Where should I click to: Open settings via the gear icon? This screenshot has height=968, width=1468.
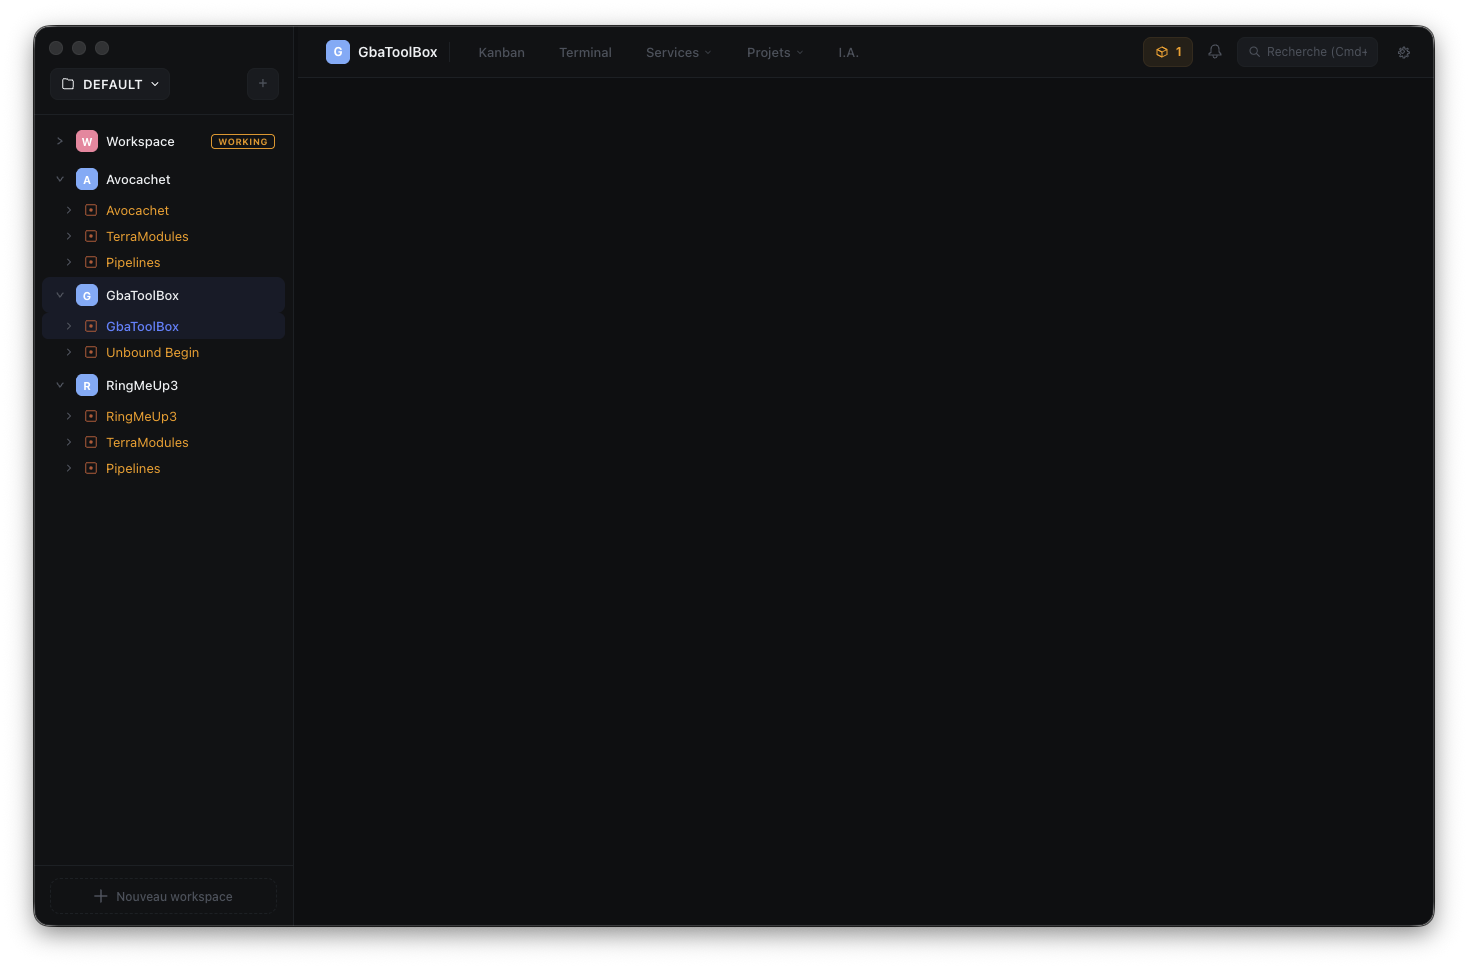[1403, 52]
